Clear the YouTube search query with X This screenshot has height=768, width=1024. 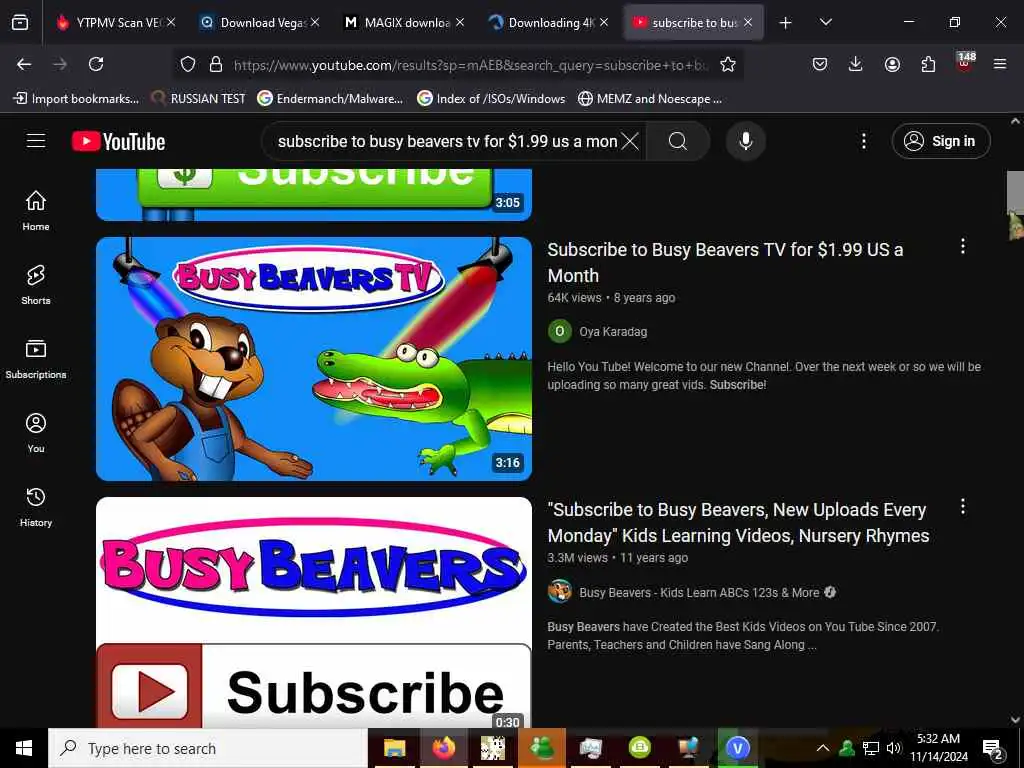[630, 141]
